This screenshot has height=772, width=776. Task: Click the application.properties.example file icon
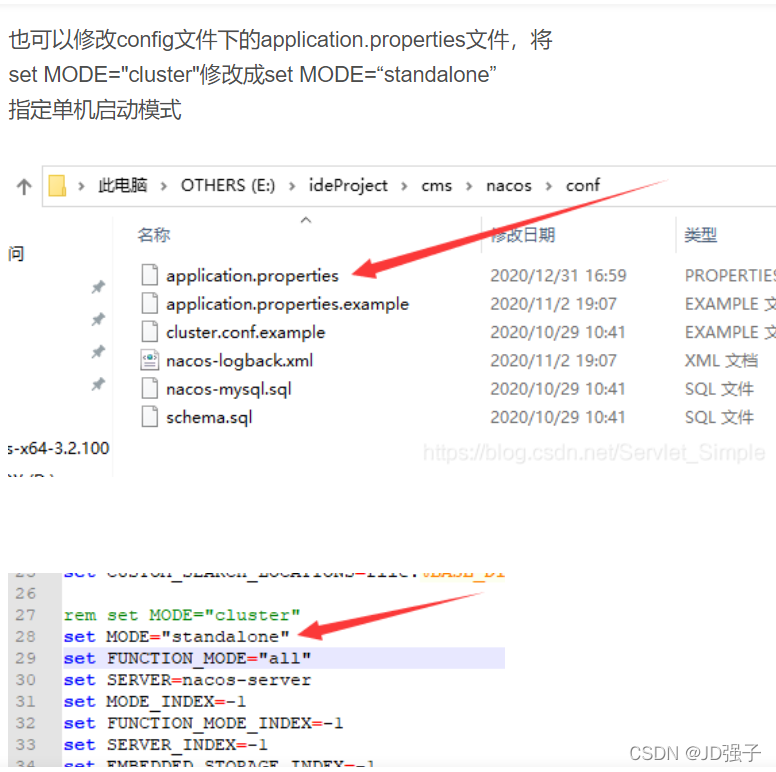[150, 303]
